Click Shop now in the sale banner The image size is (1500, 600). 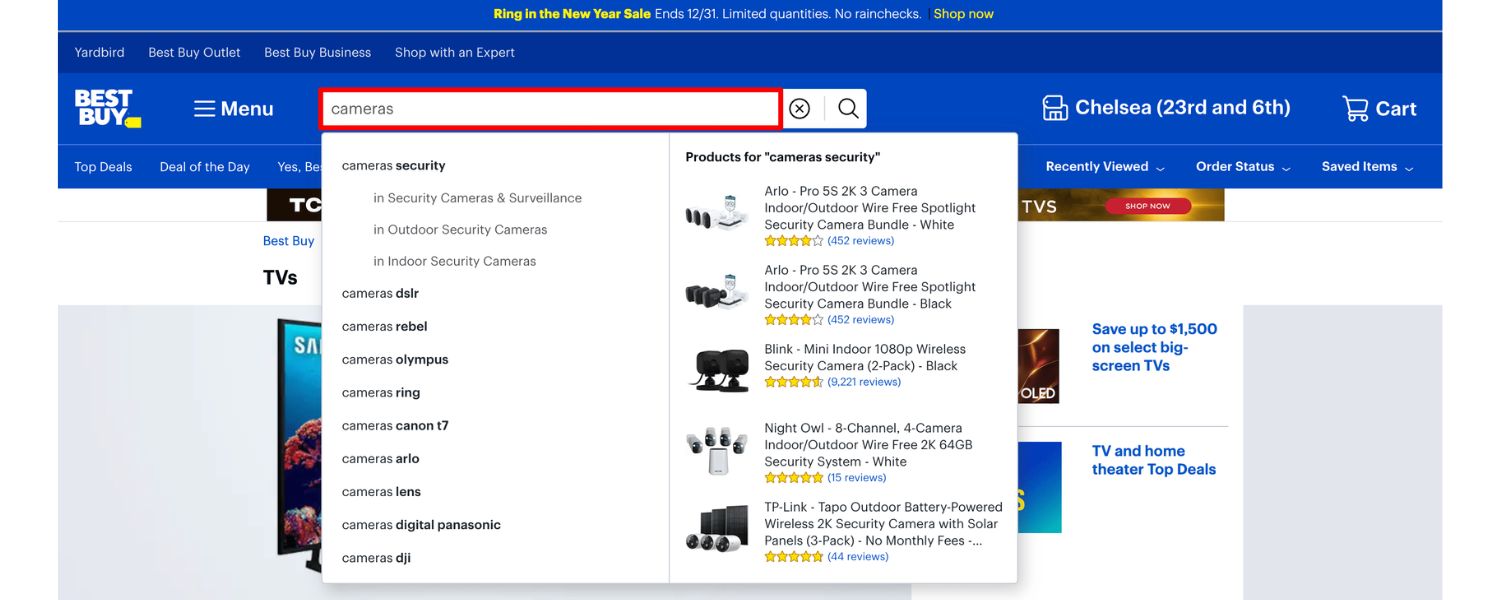[962, 13]
